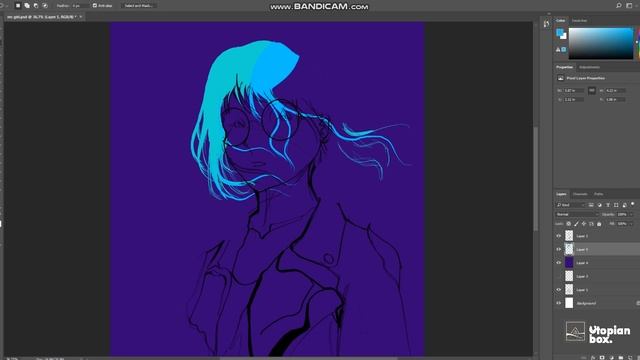Switch to the Paths tab
640x360 pixels.
coord(598,194)
